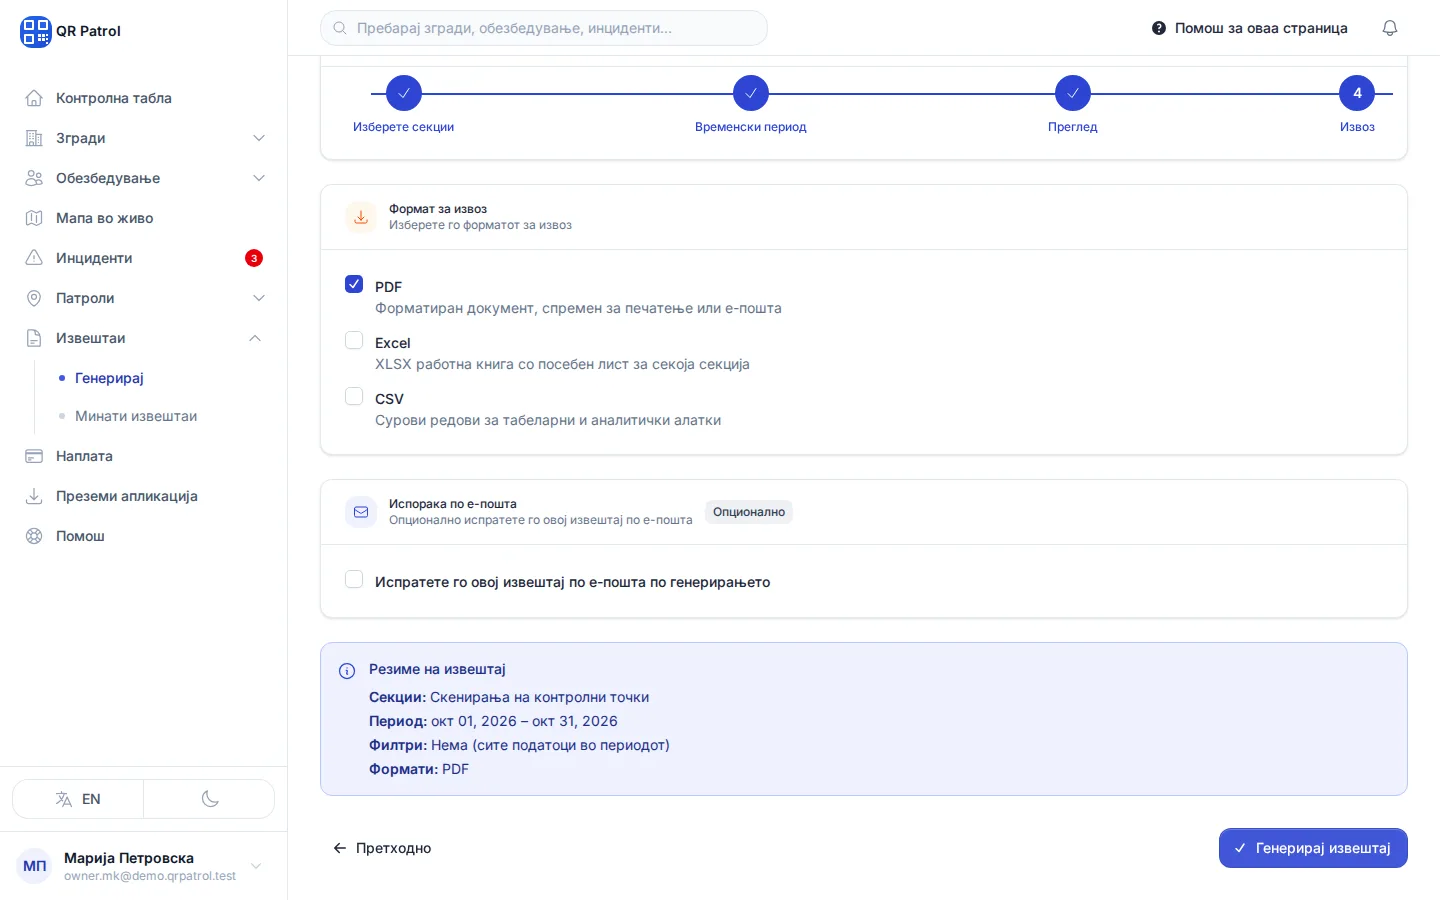Click the Помош lifebuoy icon
The width and height of the screenshot is (1440, 900).
34,536
